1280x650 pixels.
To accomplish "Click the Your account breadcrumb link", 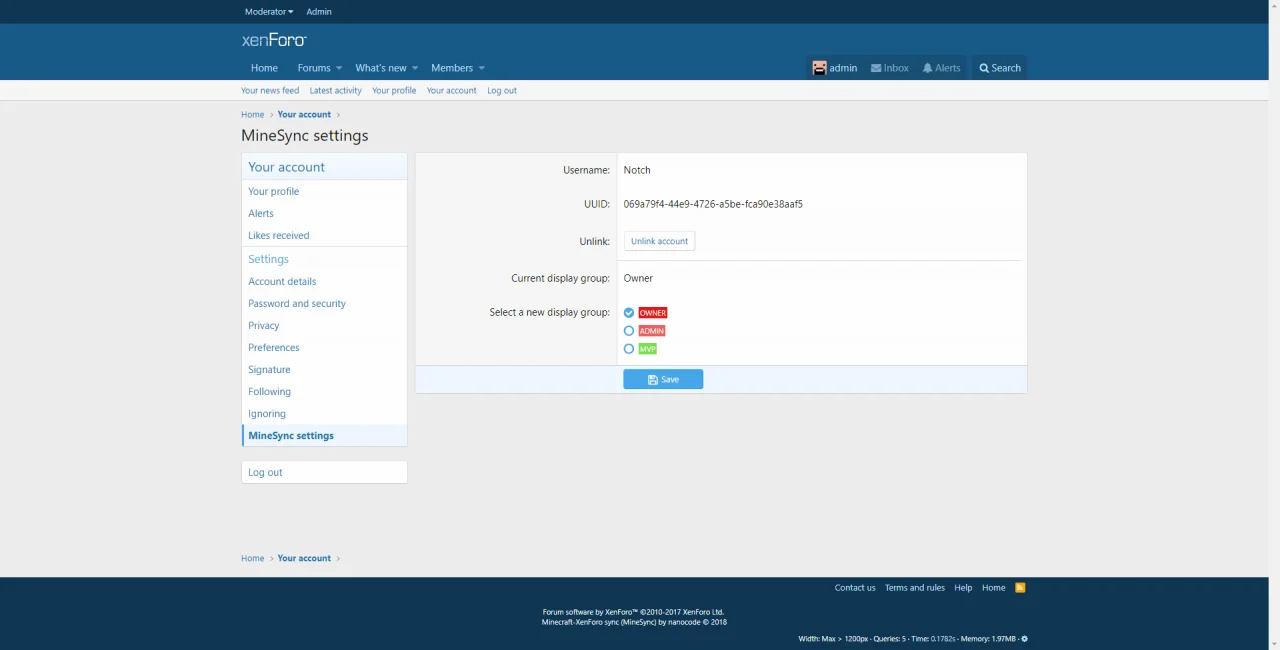I will (x=304, y=114).
